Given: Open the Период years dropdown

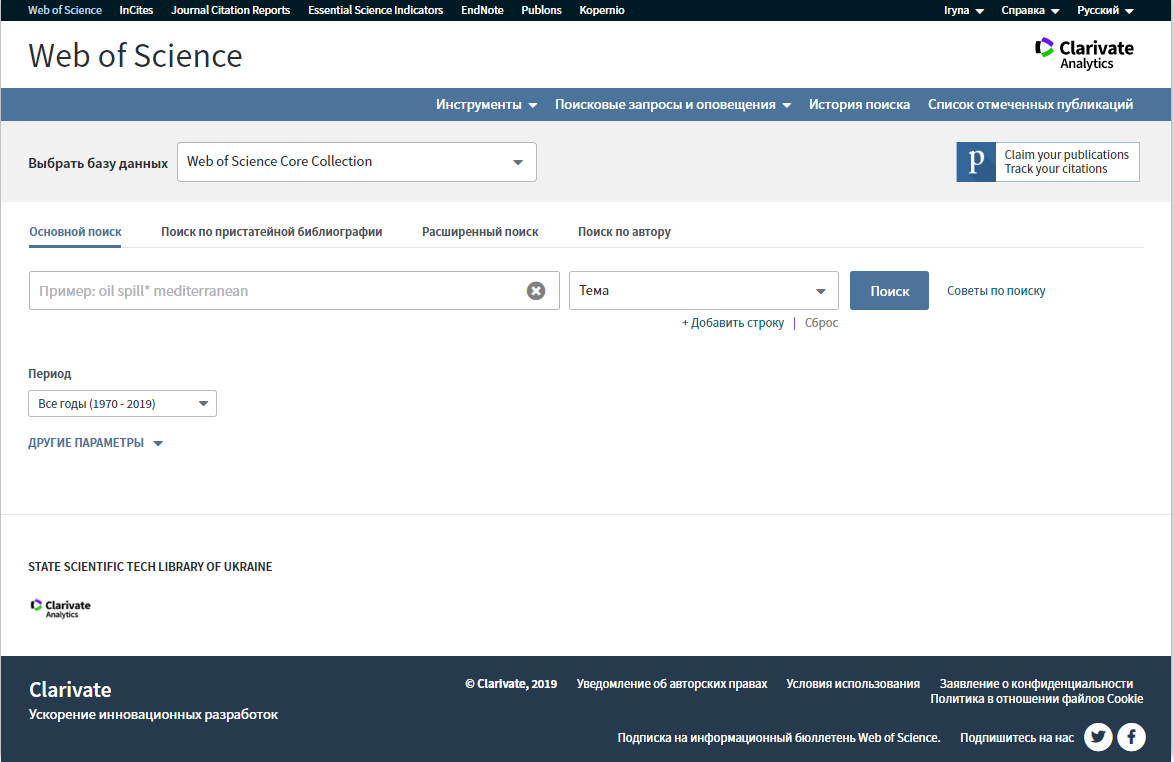Looking at the screenshot, I should point(122,404).
